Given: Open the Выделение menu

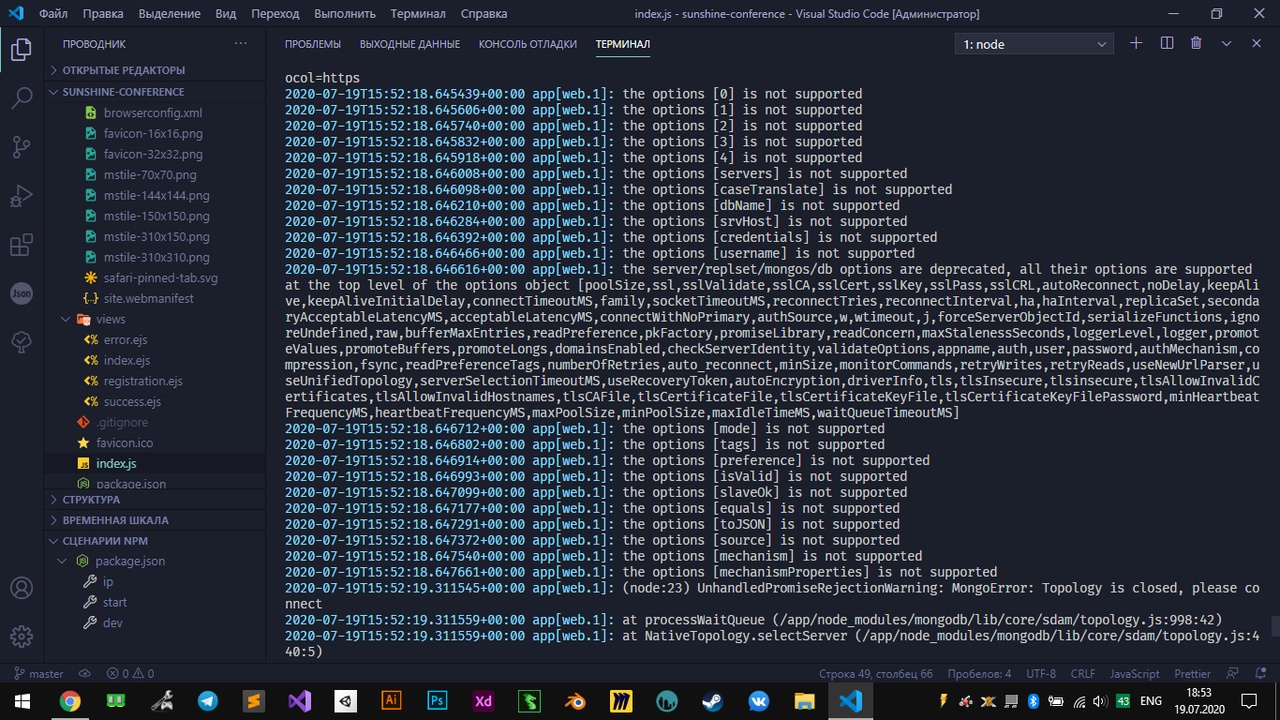Looking at the screenshot, I should pos(170,14).
